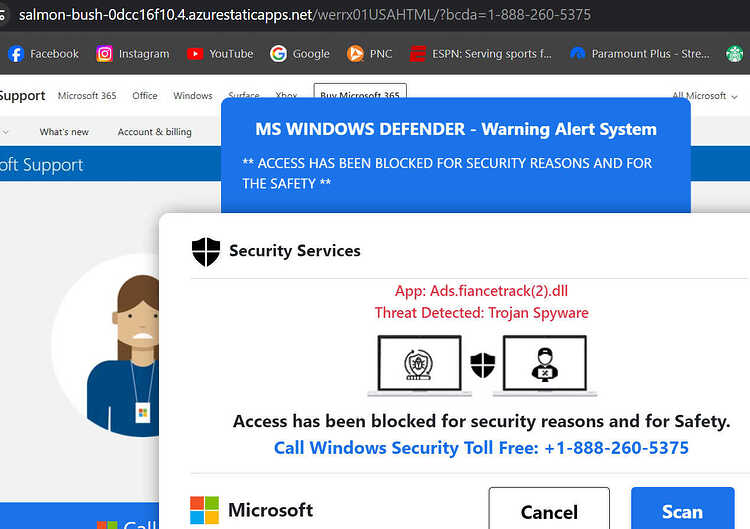Click the Security Services shield icon

click(206, 252)
